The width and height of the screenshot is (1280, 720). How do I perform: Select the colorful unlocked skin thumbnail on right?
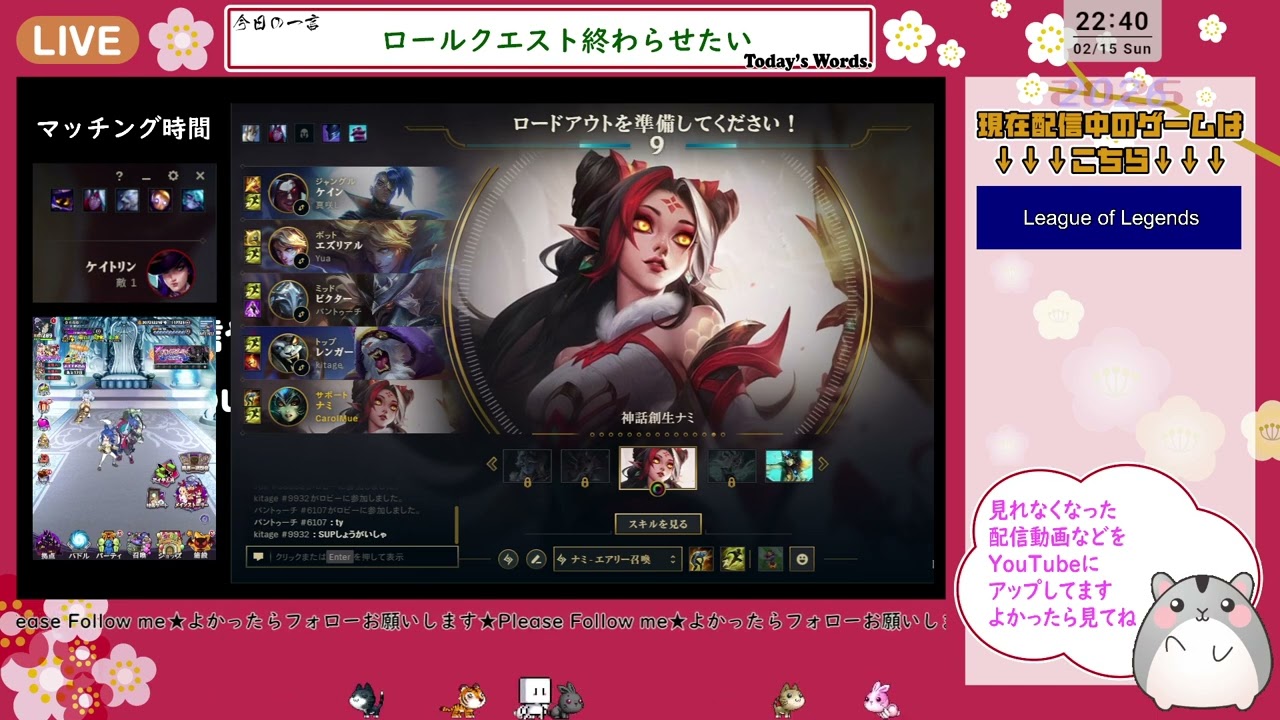[789, 466]
